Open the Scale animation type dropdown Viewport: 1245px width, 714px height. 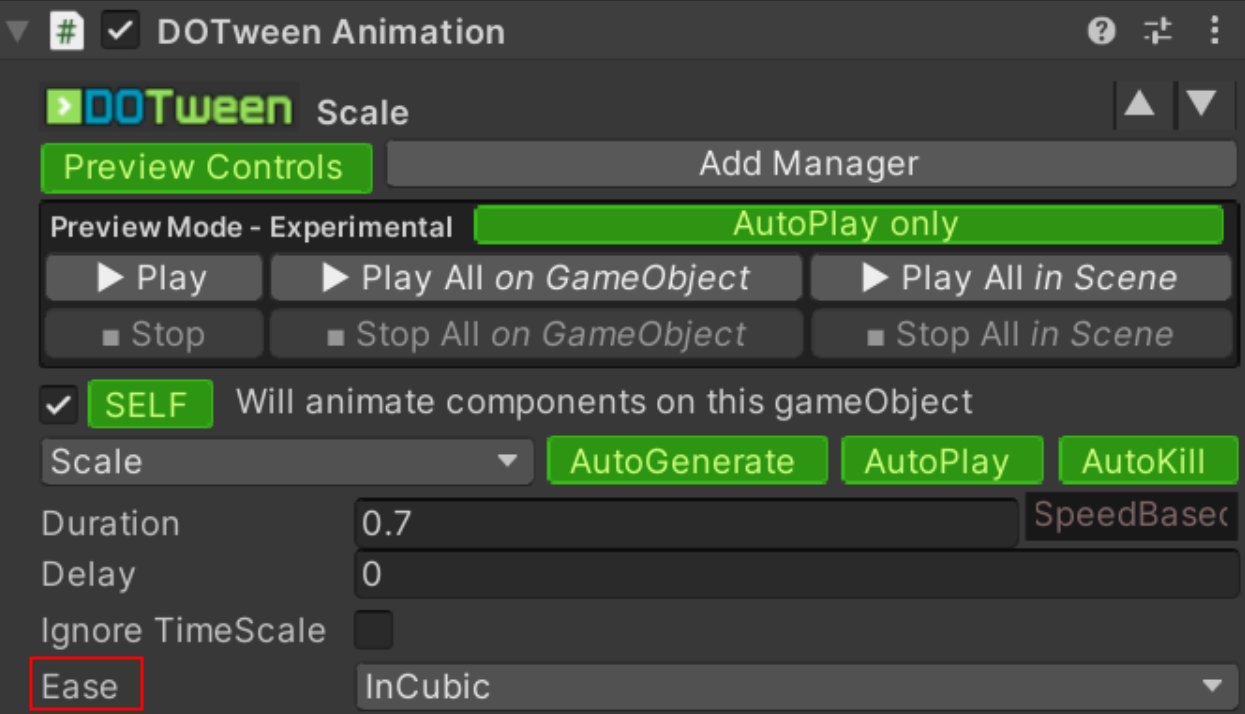tap(287, 462)
